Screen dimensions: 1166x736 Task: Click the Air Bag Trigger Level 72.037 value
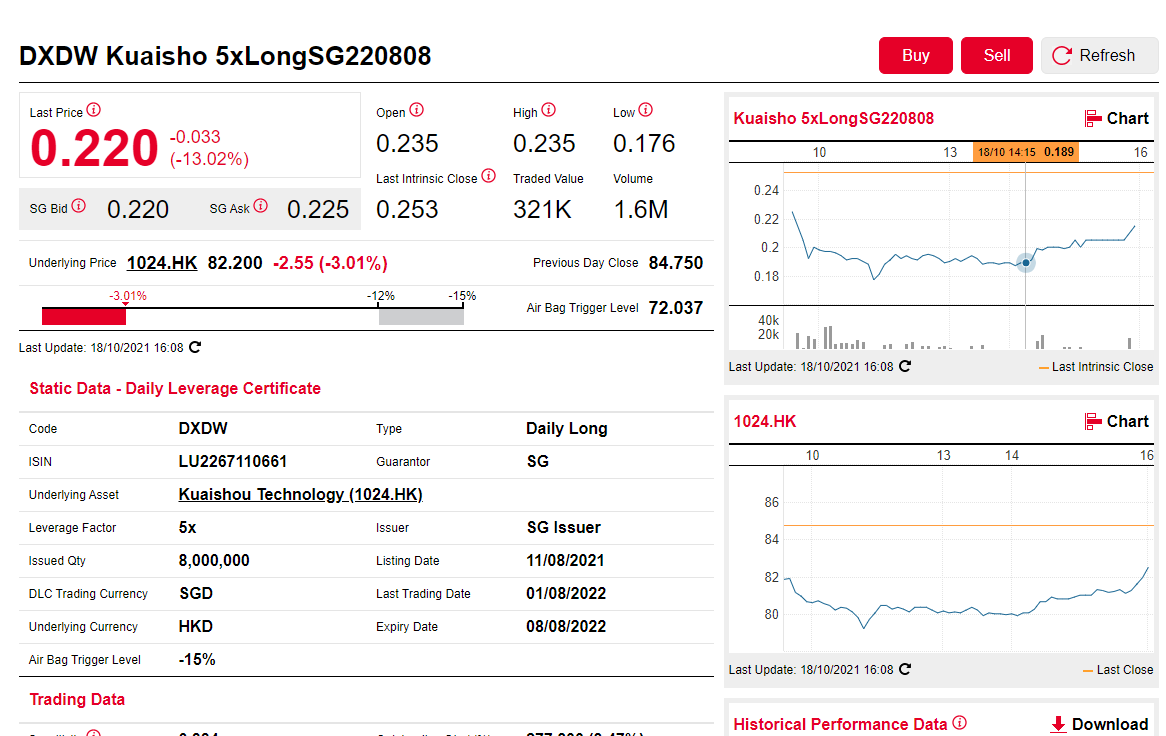pyautogui.click(x=675, y=308)
